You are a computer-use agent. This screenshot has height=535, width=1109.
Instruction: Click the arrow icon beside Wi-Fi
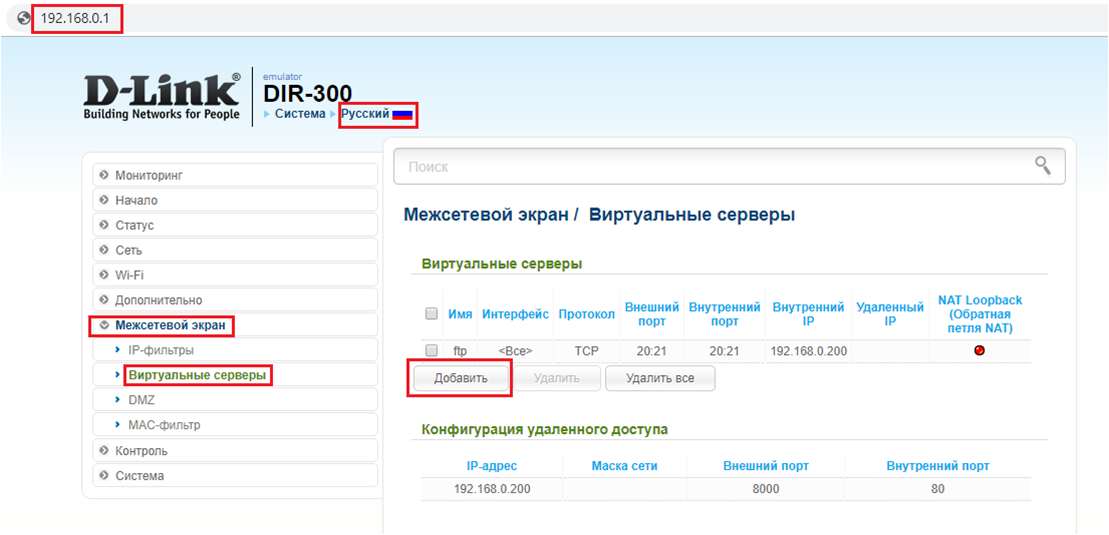(104, 275)
